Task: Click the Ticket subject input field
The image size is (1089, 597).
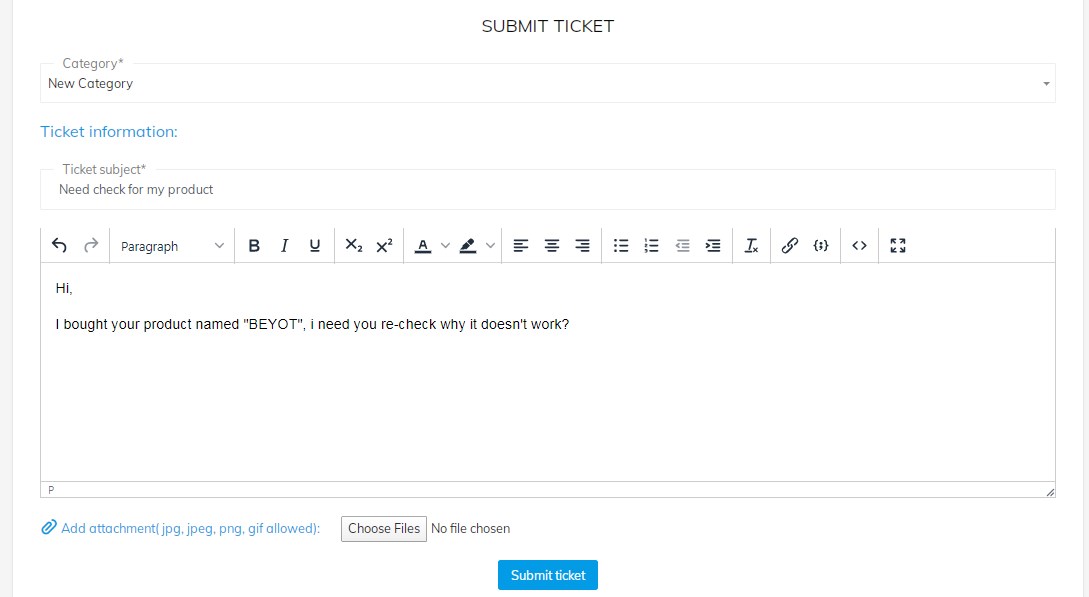Action: click(x=548, y=190)
